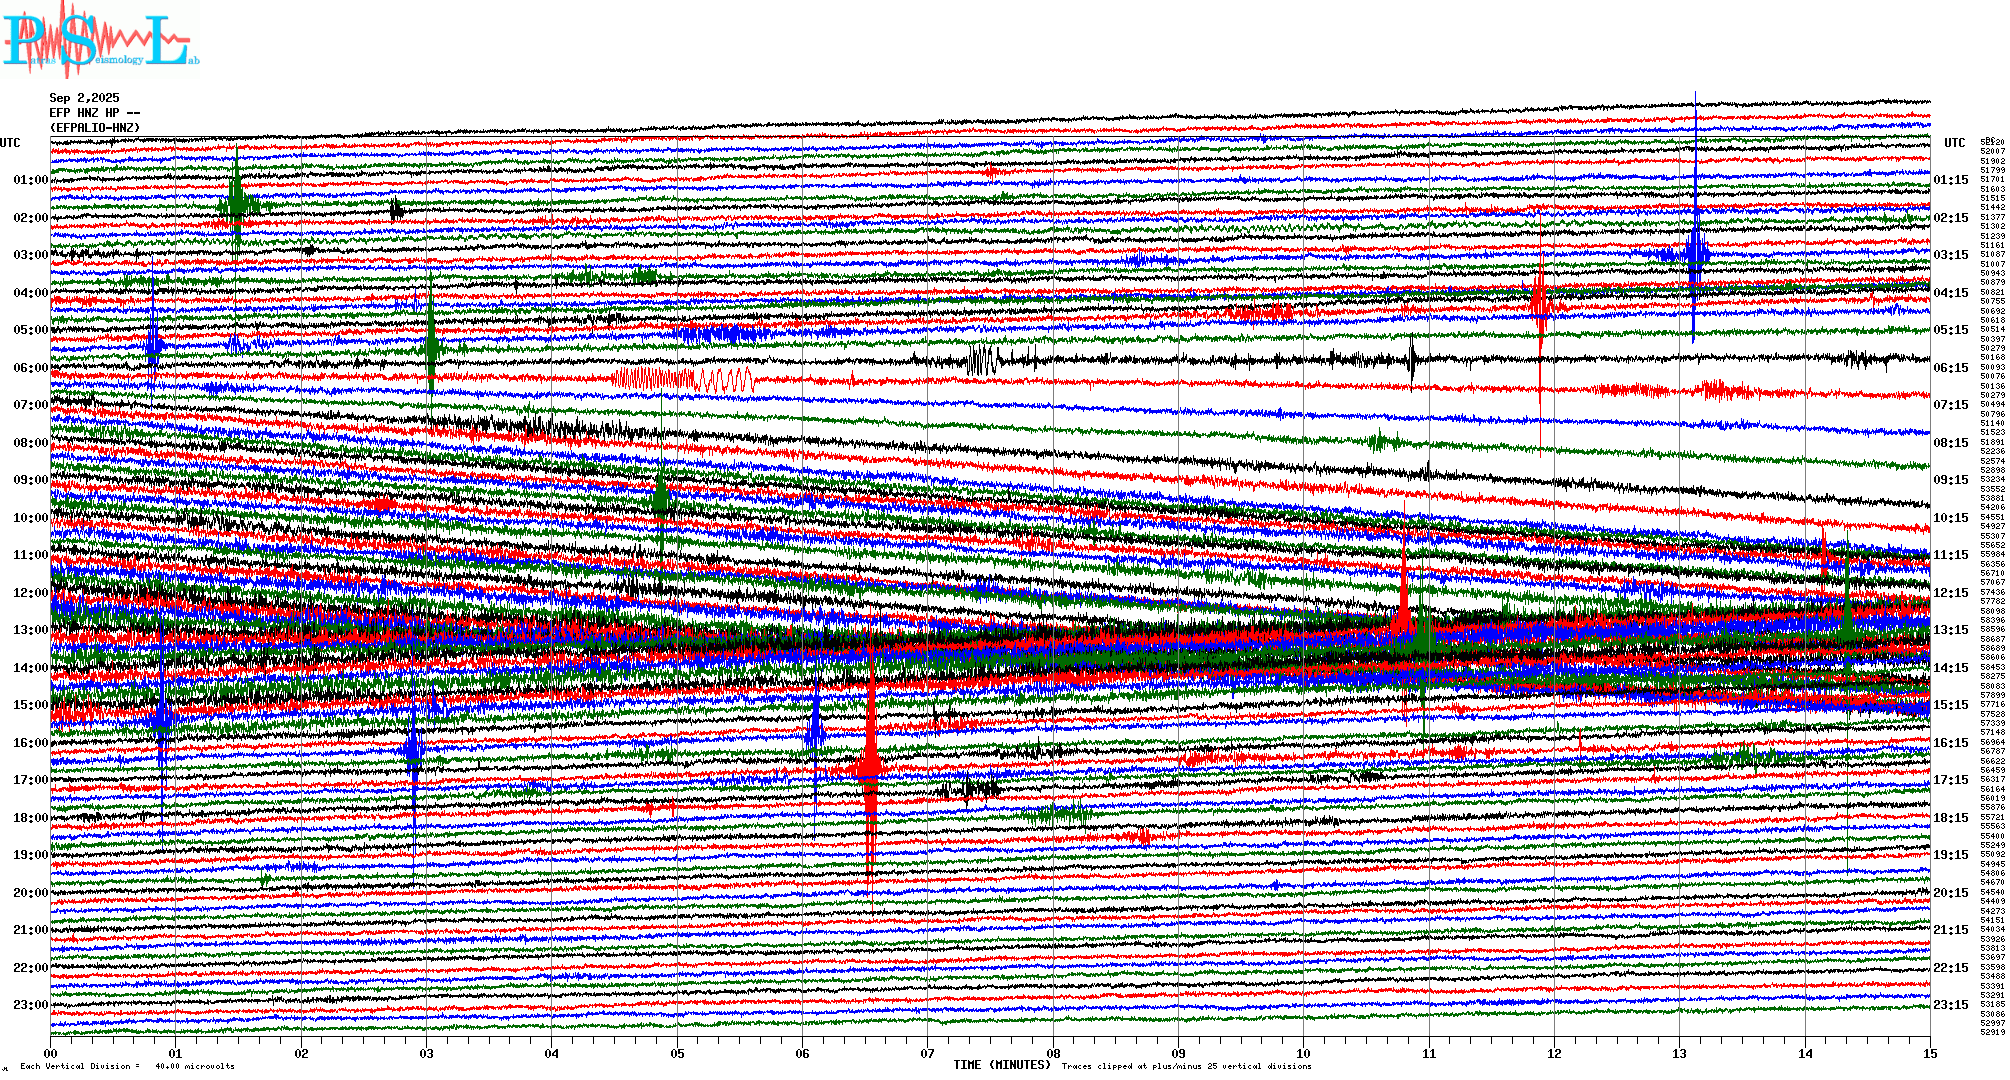Click the "23:00" hour label
2010x1080 pixels.
point(30,1005)
